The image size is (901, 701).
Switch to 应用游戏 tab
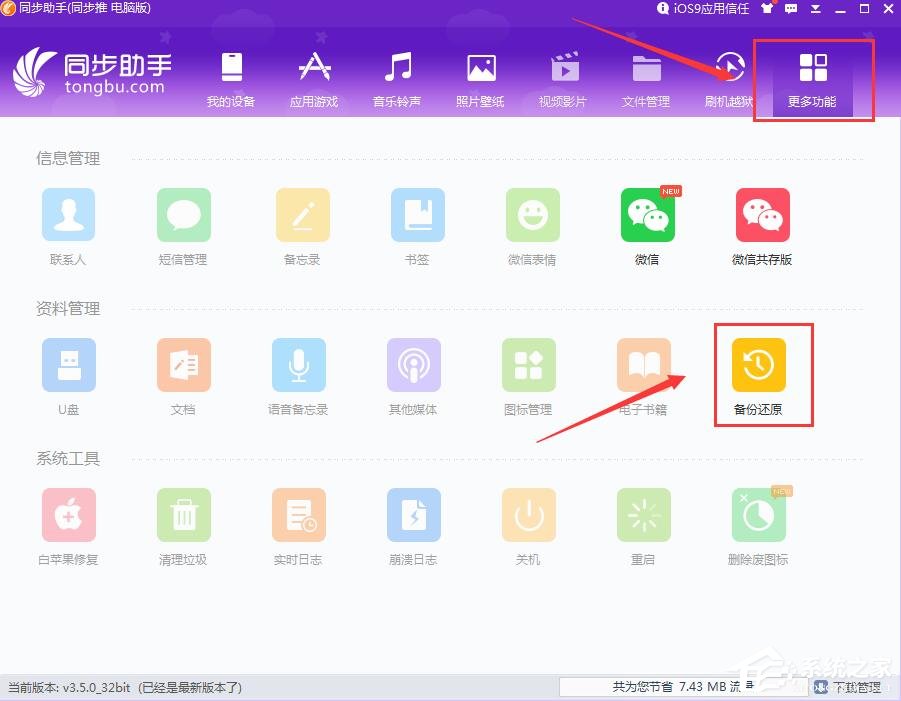click(314, 79)
